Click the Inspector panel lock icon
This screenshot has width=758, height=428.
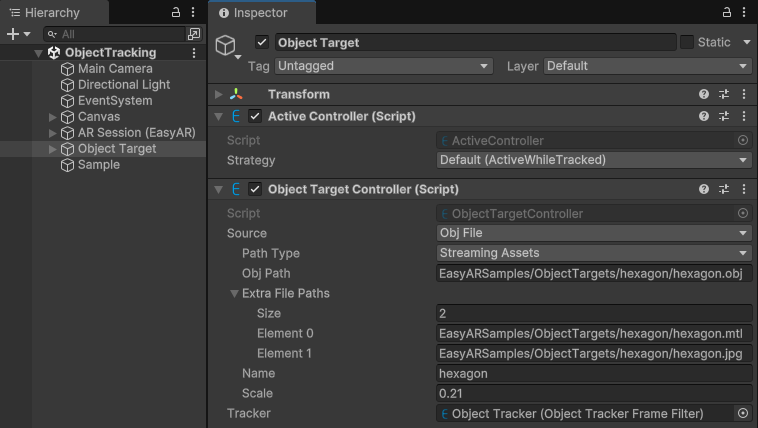(726, 12)
